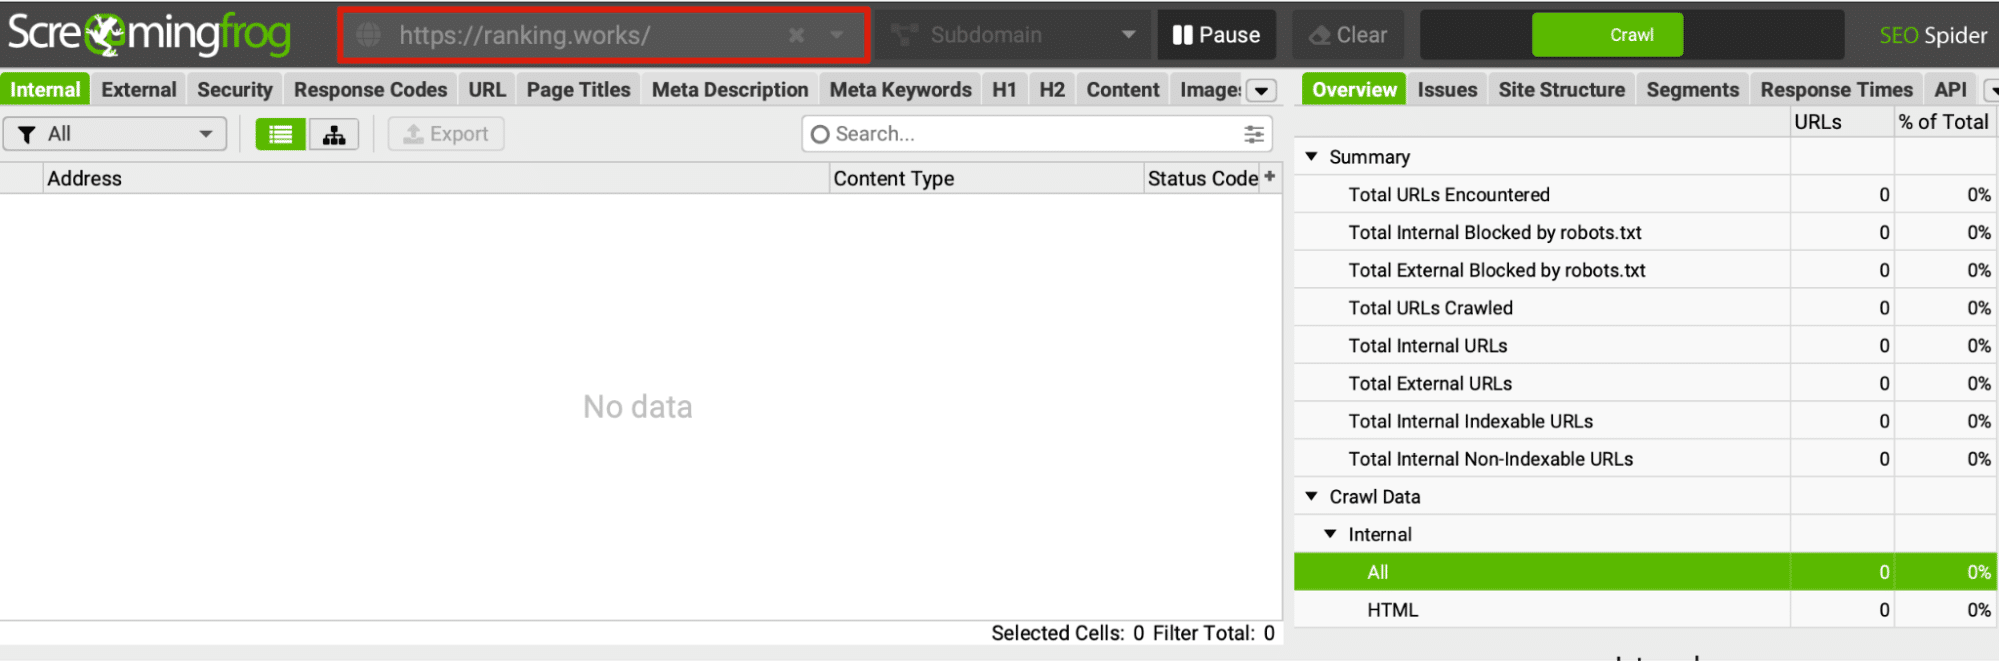
Task: Click the Export button
Action: coord(446,134)
